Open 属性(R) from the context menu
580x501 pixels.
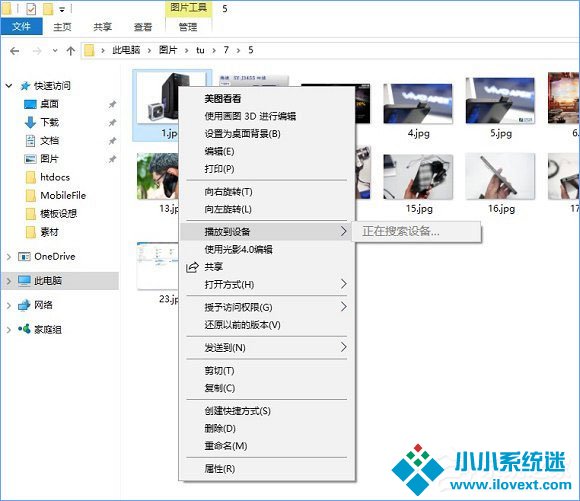[x=266, y=468]
